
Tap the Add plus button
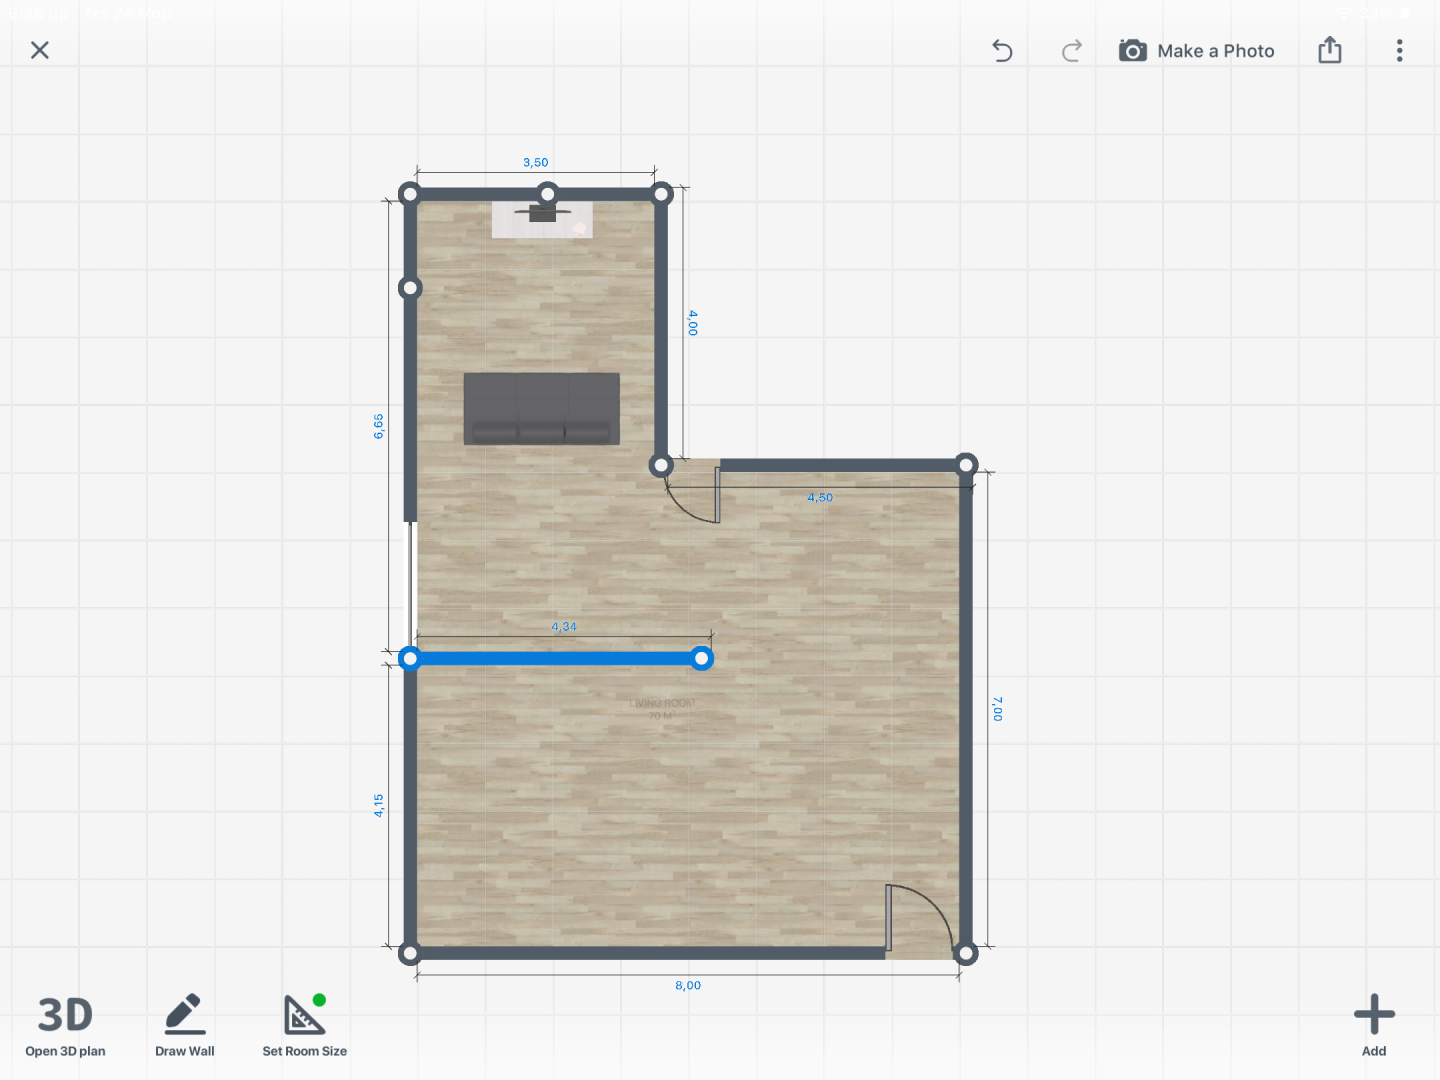[x=1374, y=1025]
